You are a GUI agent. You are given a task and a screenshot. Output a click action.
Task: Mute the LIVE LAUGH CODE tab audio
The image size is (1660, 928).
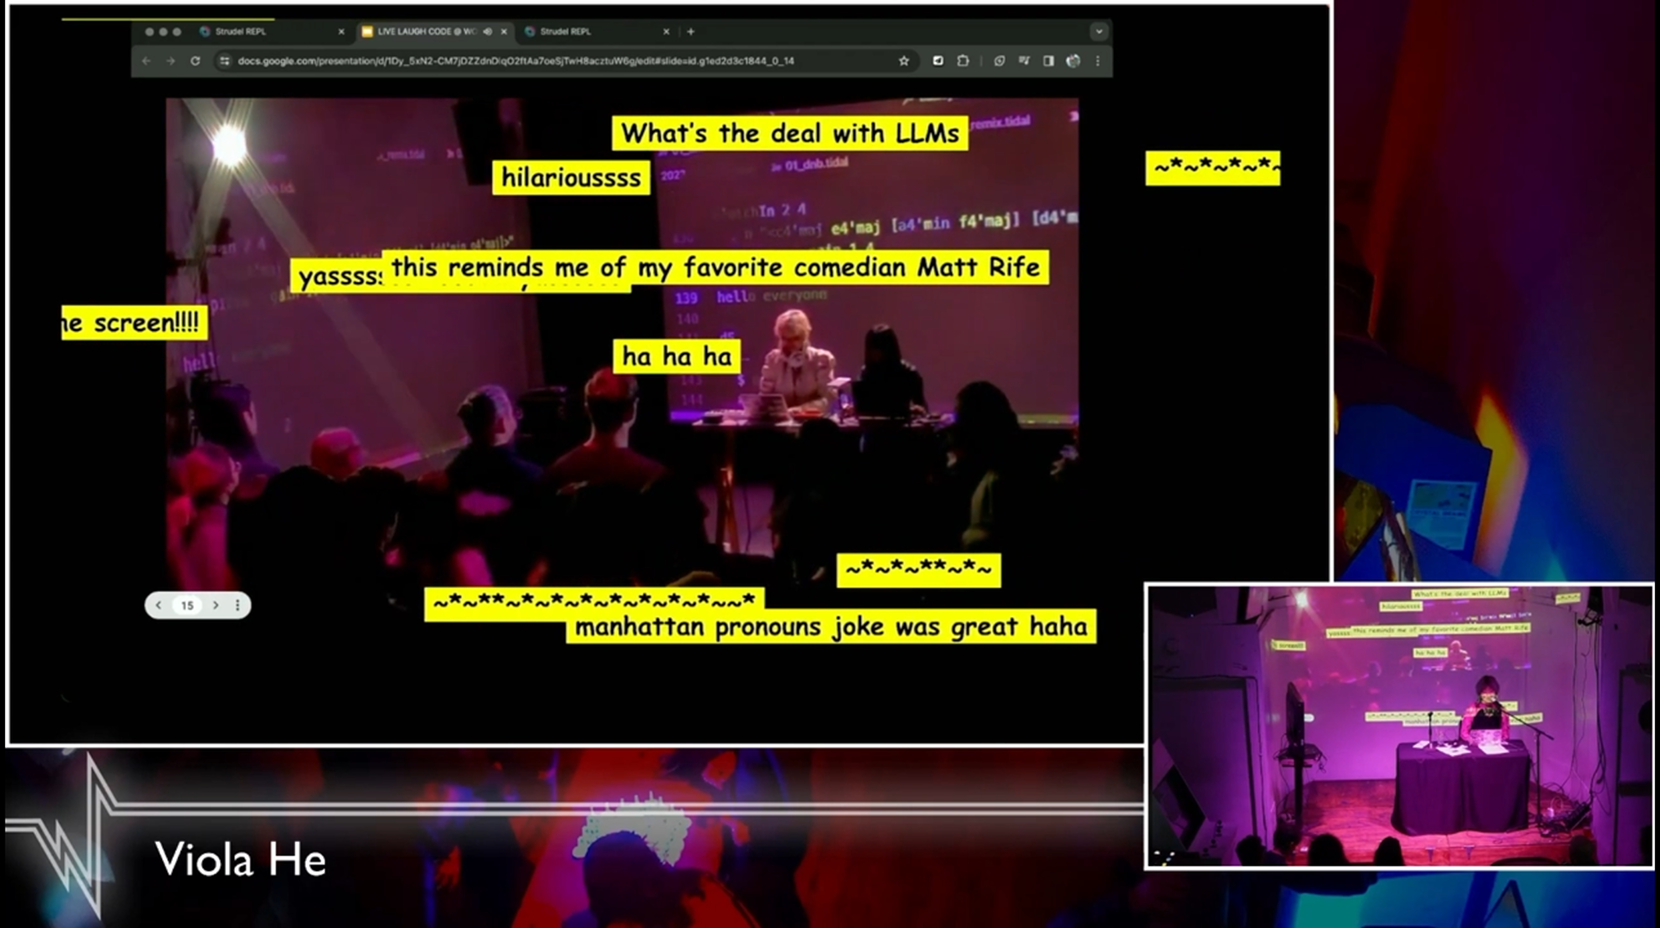pyautogui.click(x=488, y=32)
